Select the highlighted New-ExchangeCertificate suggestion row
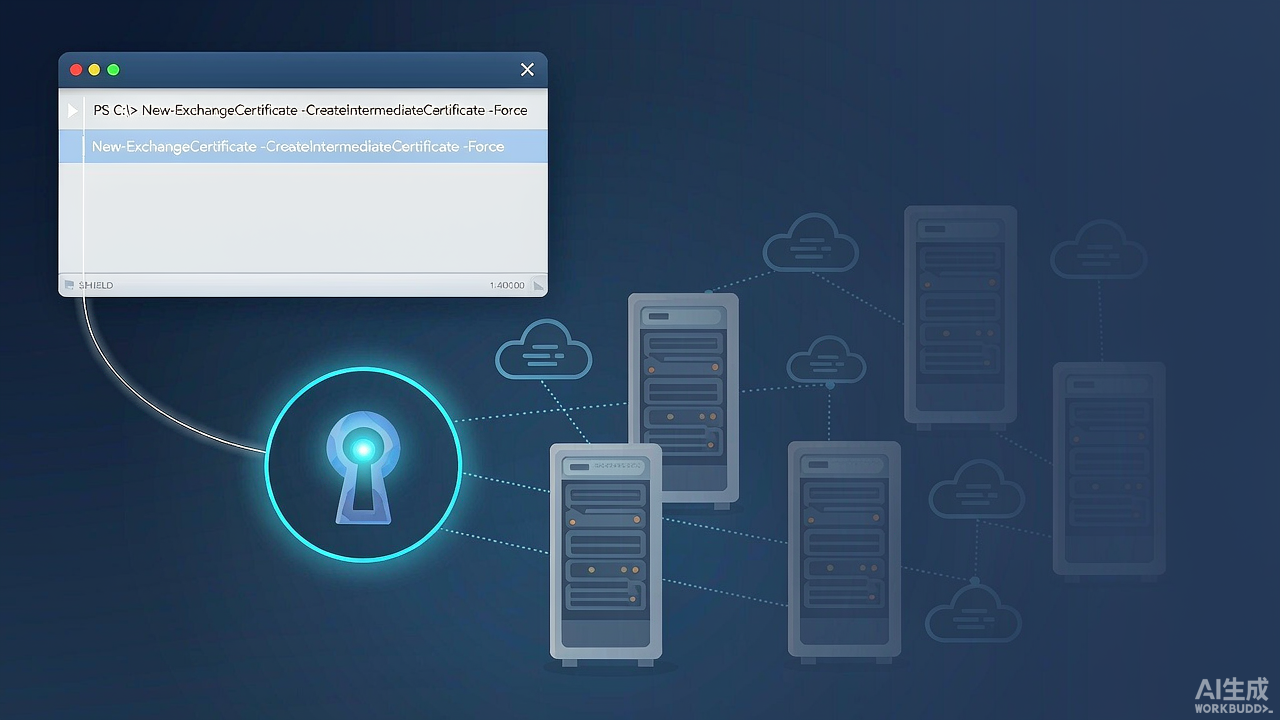 pyautogui.click(x=303, y=146)
